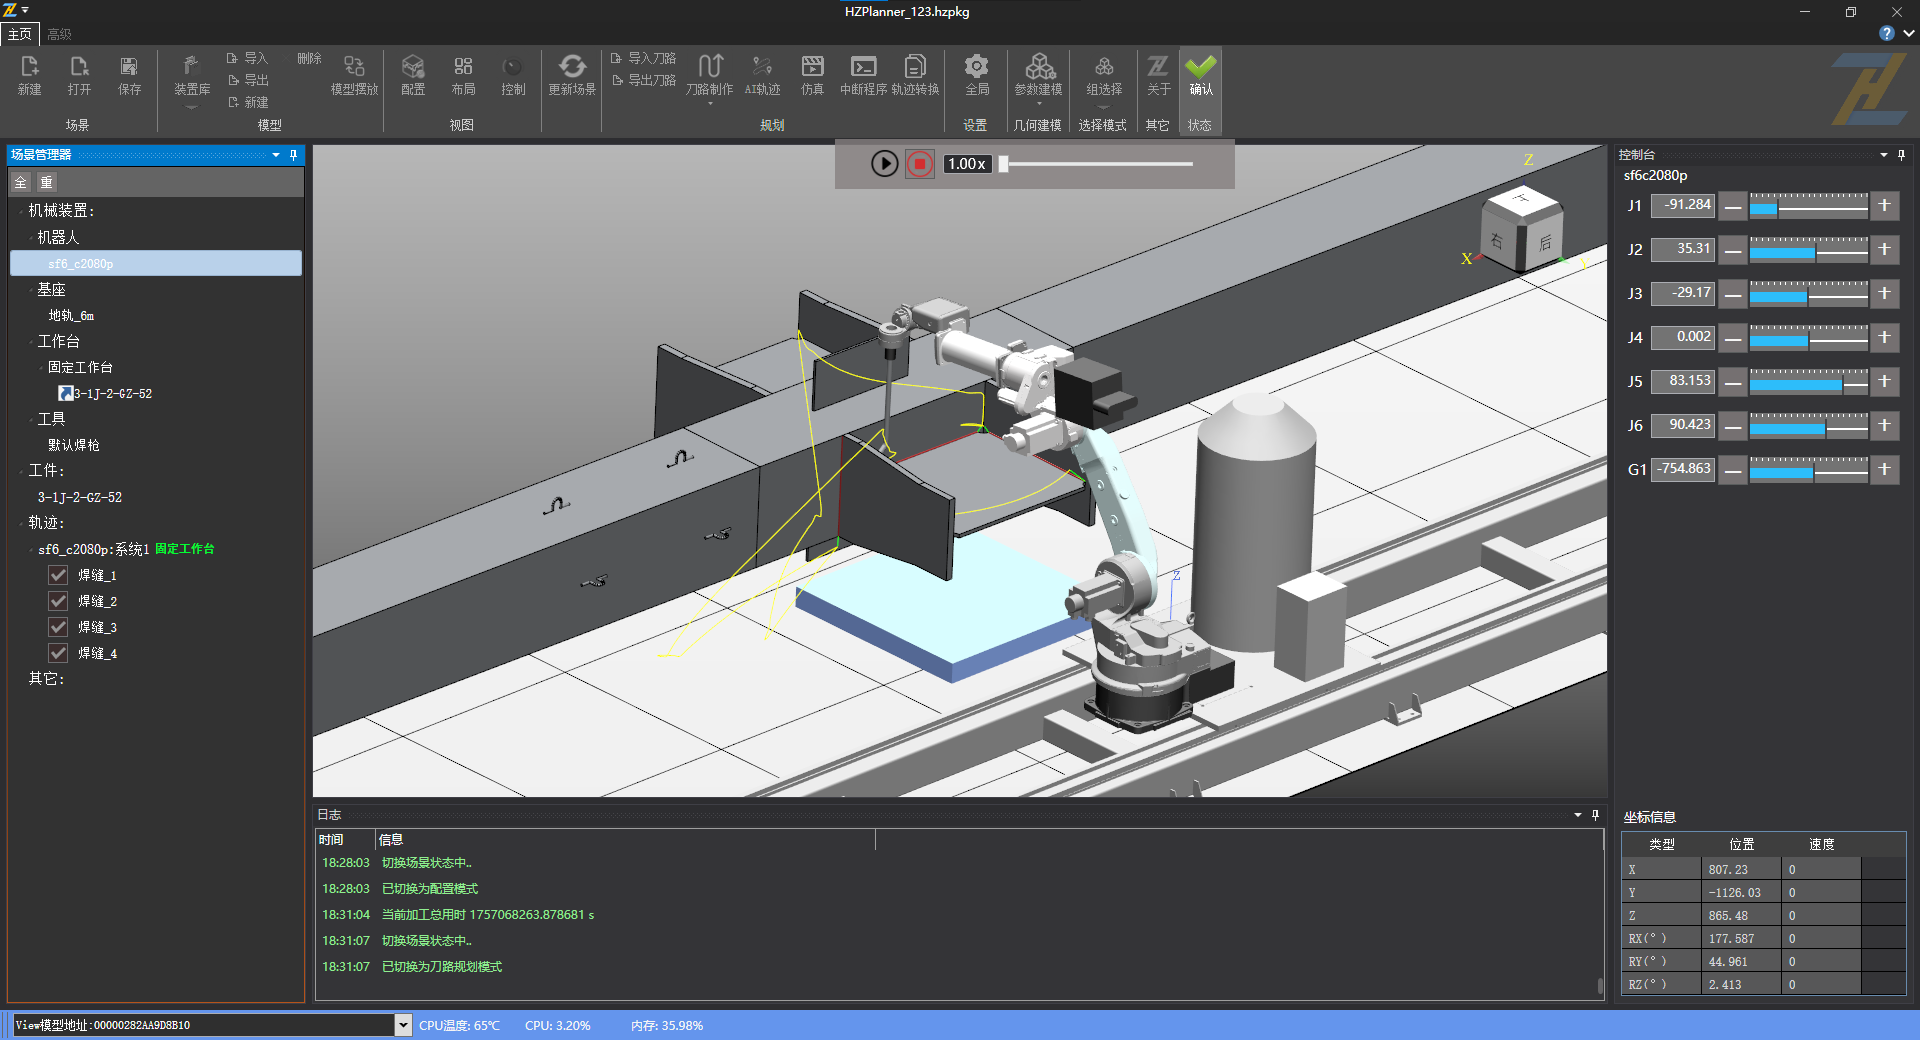
Task: Open the View模型地址 combo box dropdown
Action: 403,1025
